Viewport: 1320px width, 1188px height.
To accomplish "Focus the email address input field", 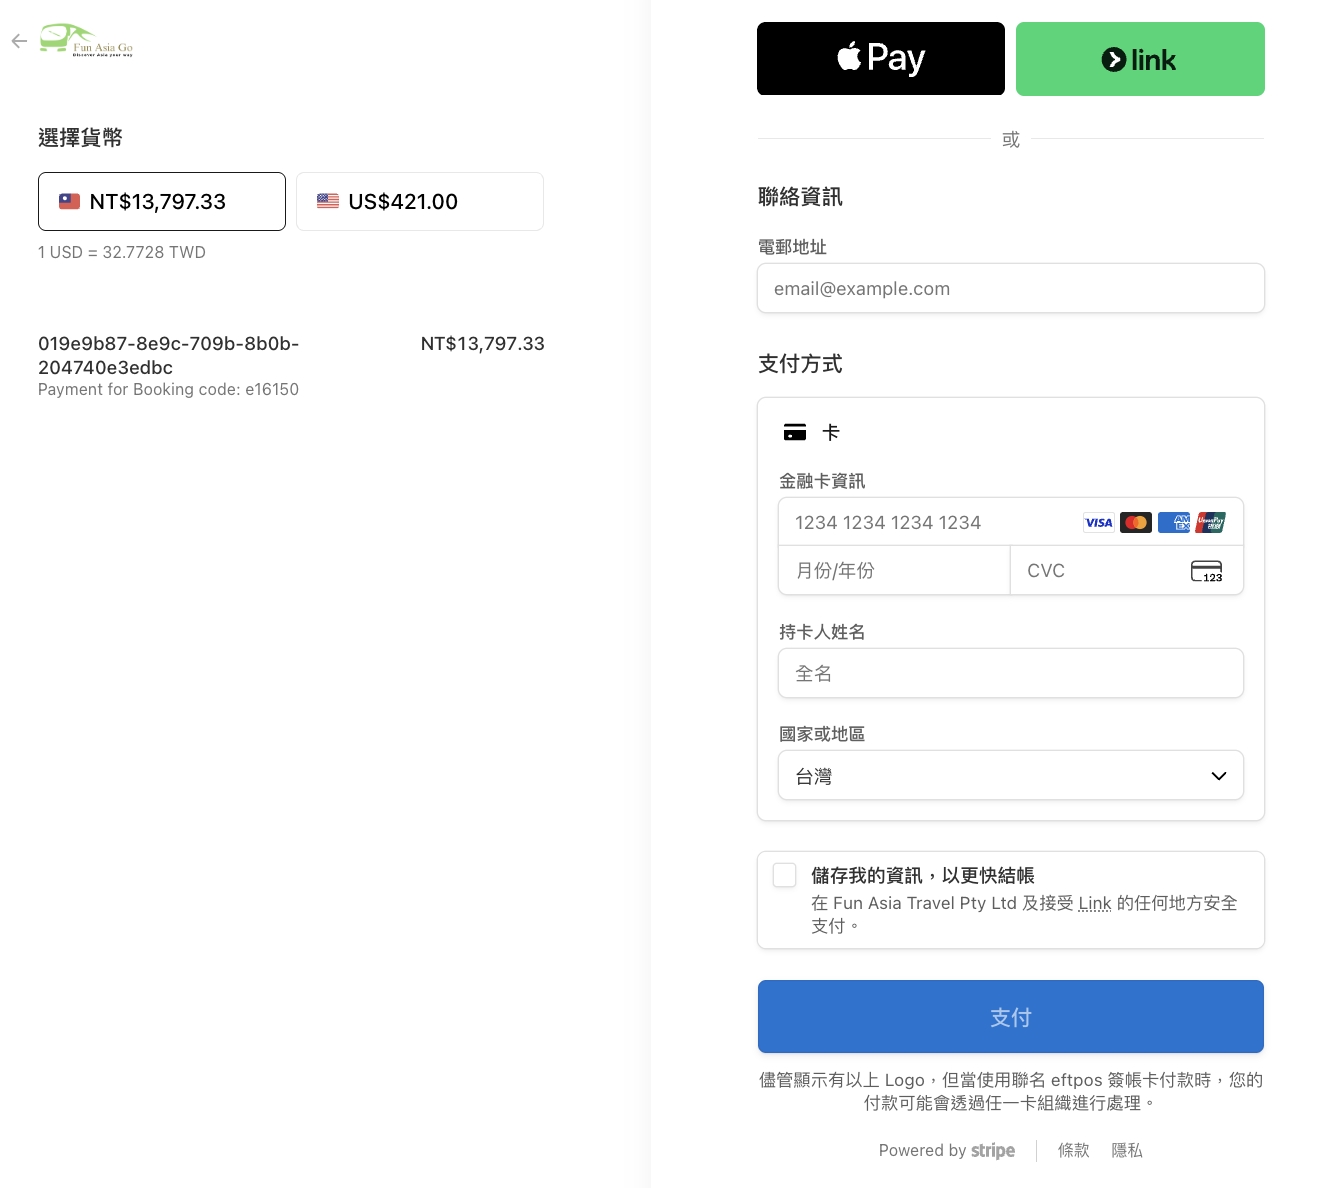I will (x=1011, y=288).
